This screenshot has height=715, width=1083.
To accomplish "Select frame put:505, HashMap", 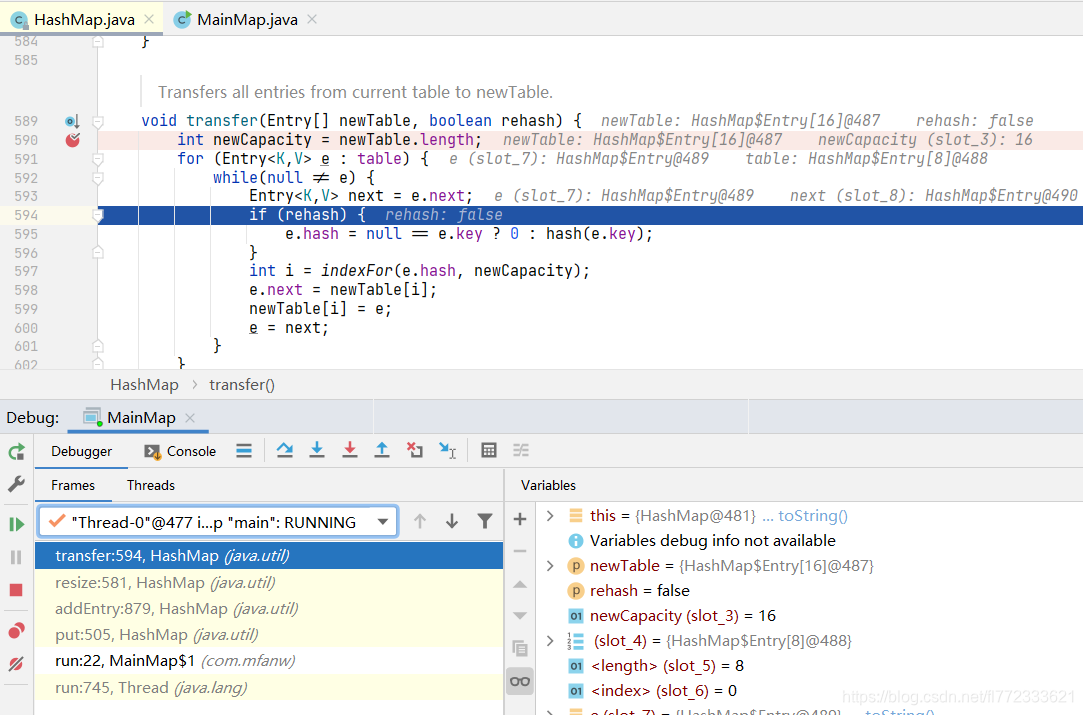I will tap(269, 635).
